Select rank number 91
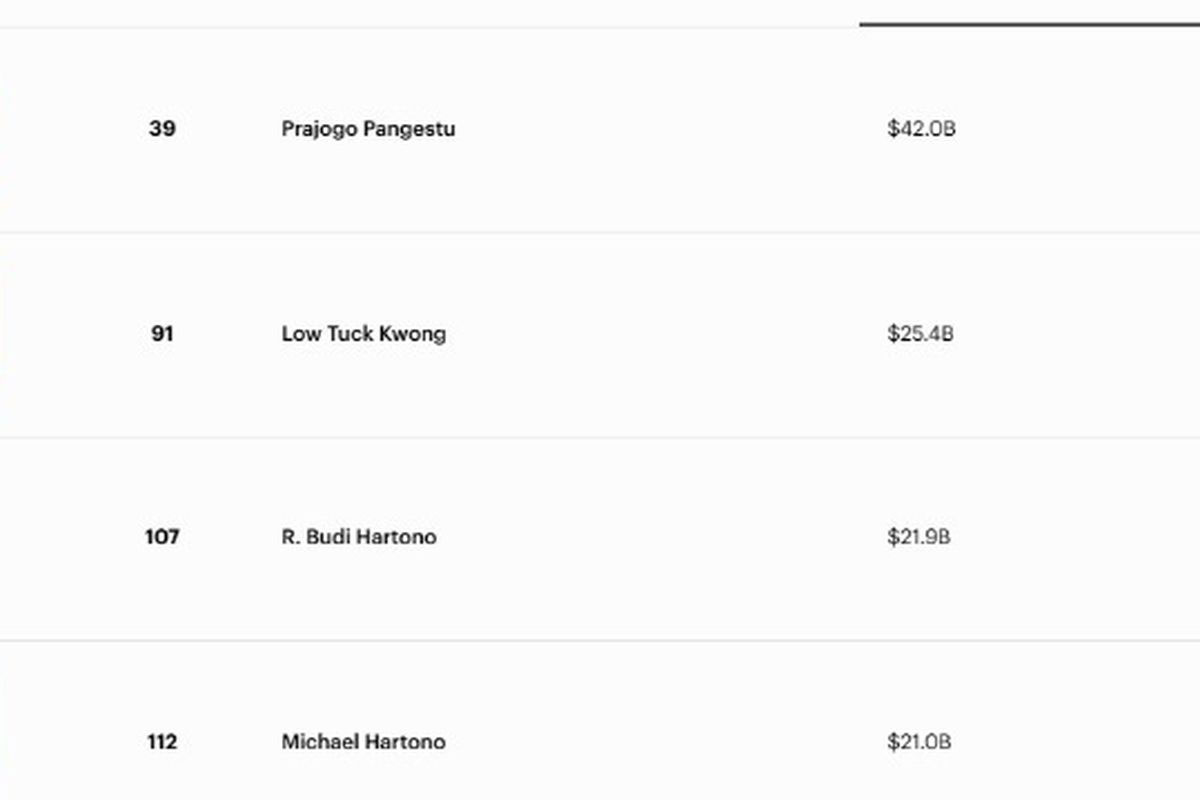The height and width of the screenshot is (800, 1200). 162,333
